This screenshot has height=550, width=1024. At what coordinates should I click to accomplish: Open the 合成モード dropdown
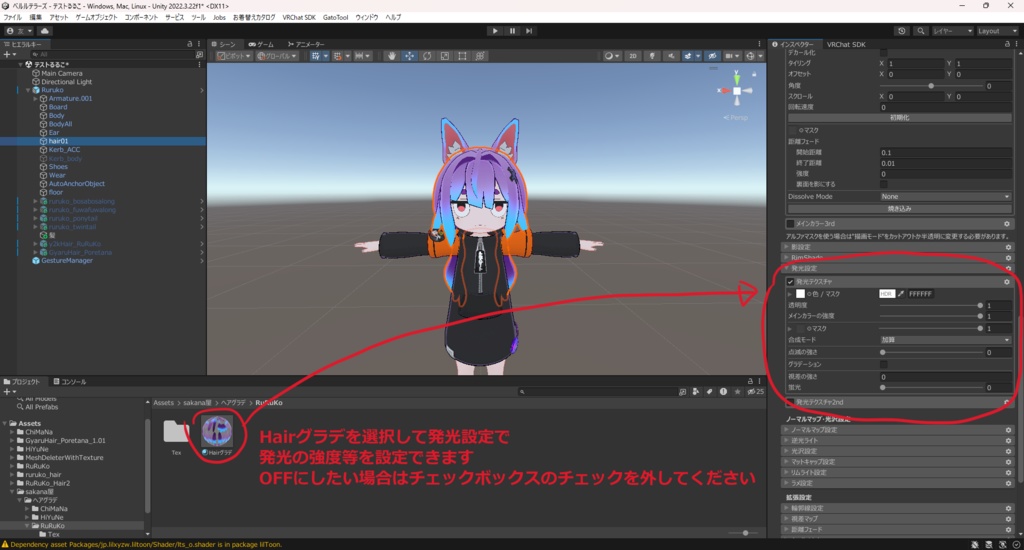coord(945,340)
